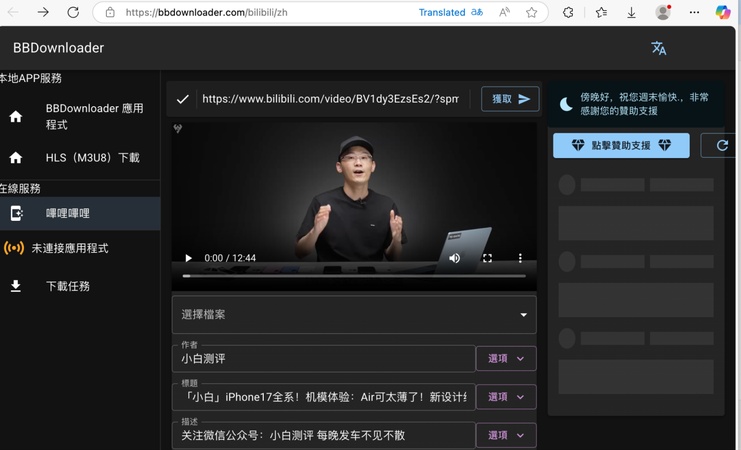Click the 獲取 fetch button
741x450 pixels.
click(510, 99)
